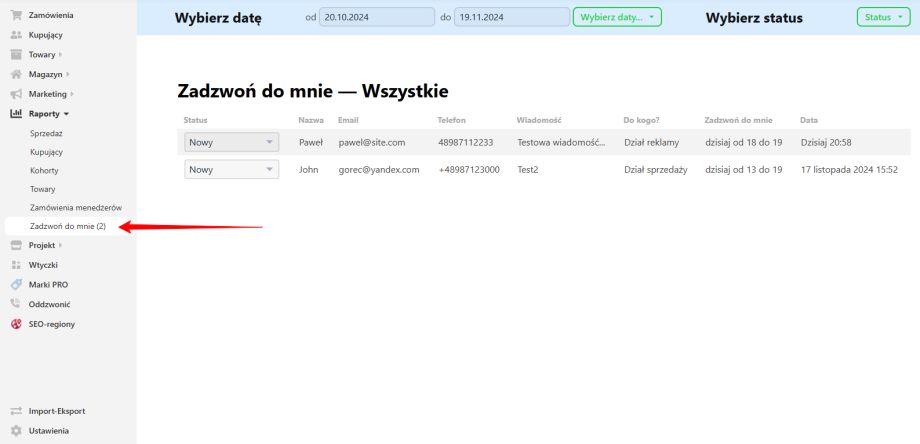Open the Sprzedaż report submenu item
The image size is (920, 444).
point(47,133)
